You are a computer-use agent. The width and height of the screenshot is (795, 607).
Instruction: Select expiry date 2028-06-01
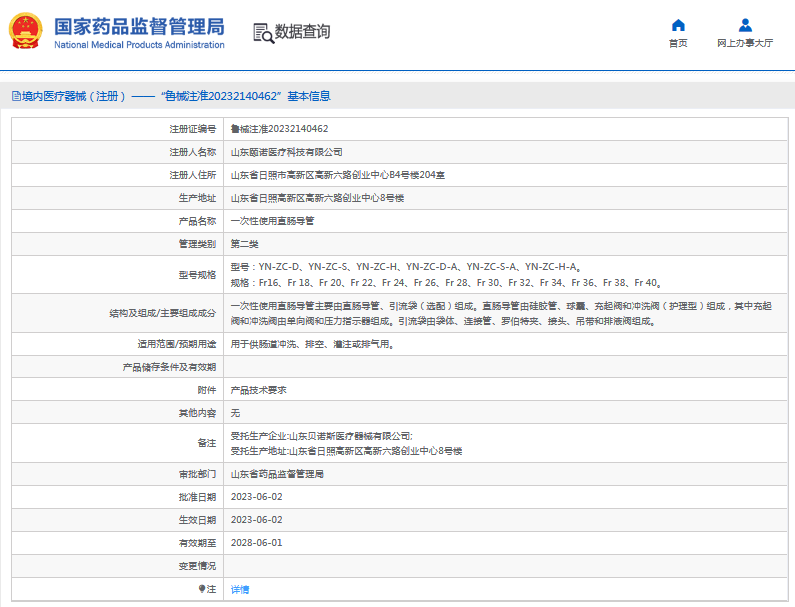[x=257, y=543]
